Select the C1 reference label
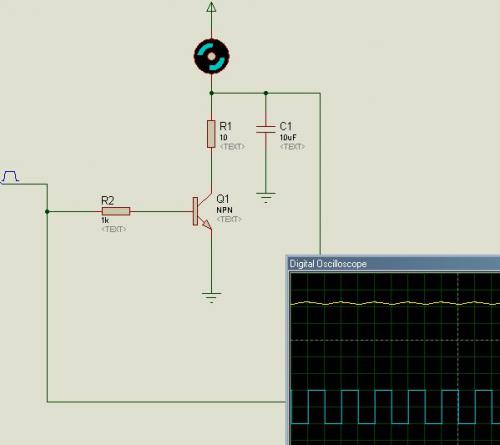Image resolution: width=500 pixels, height=445 pixels. coord(286,126)
